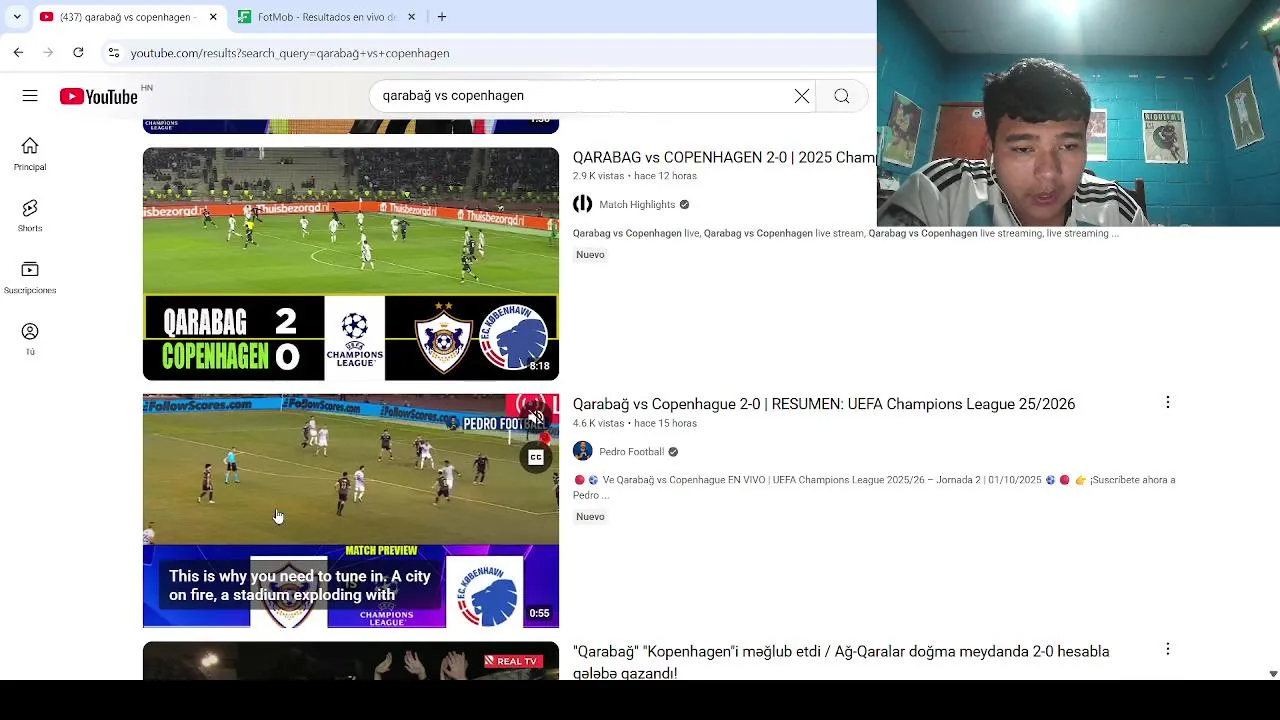Visit the Pedro Football channel

pyautogui.click(x=631, y=452)
